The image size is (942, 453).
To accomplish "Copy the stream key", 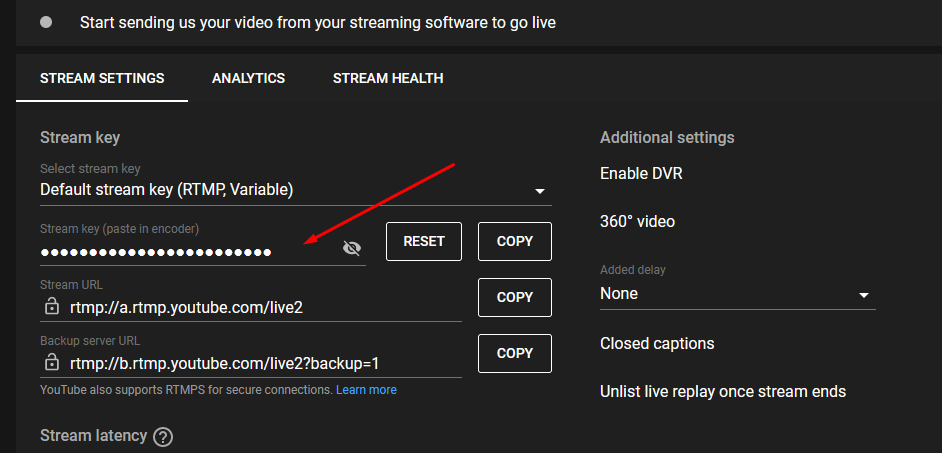I will tap(515, 241).
